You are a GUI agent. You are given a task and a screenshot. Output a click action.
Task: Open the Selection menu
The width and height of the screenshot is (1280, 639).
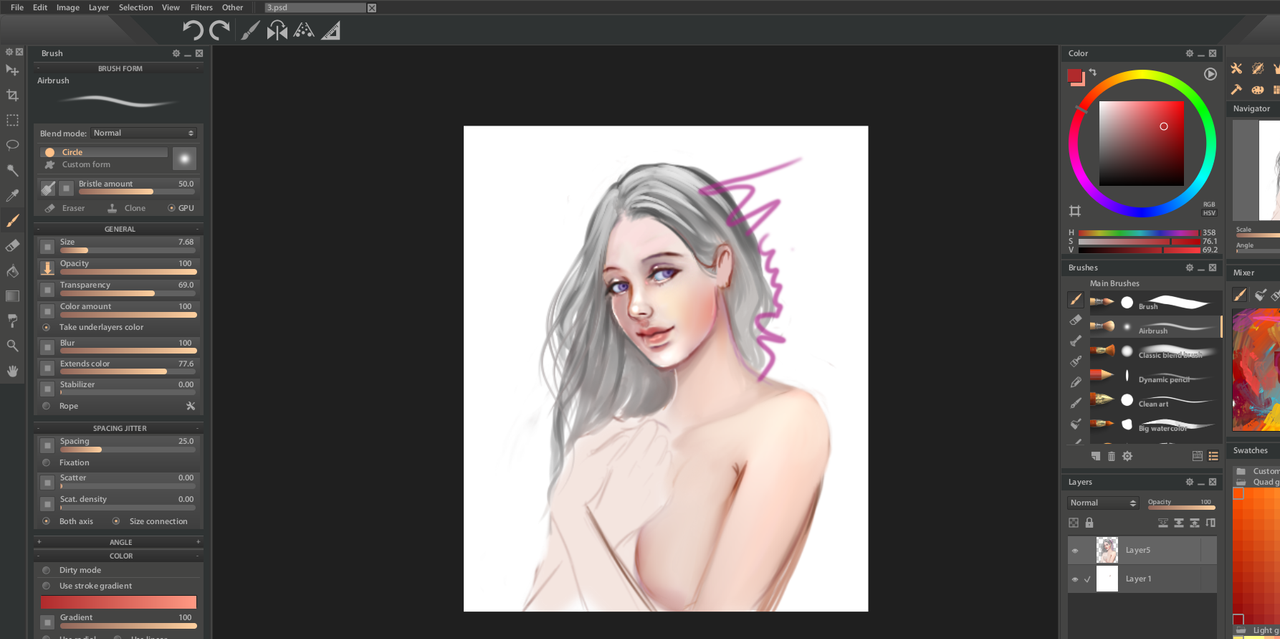coord(136,7)
